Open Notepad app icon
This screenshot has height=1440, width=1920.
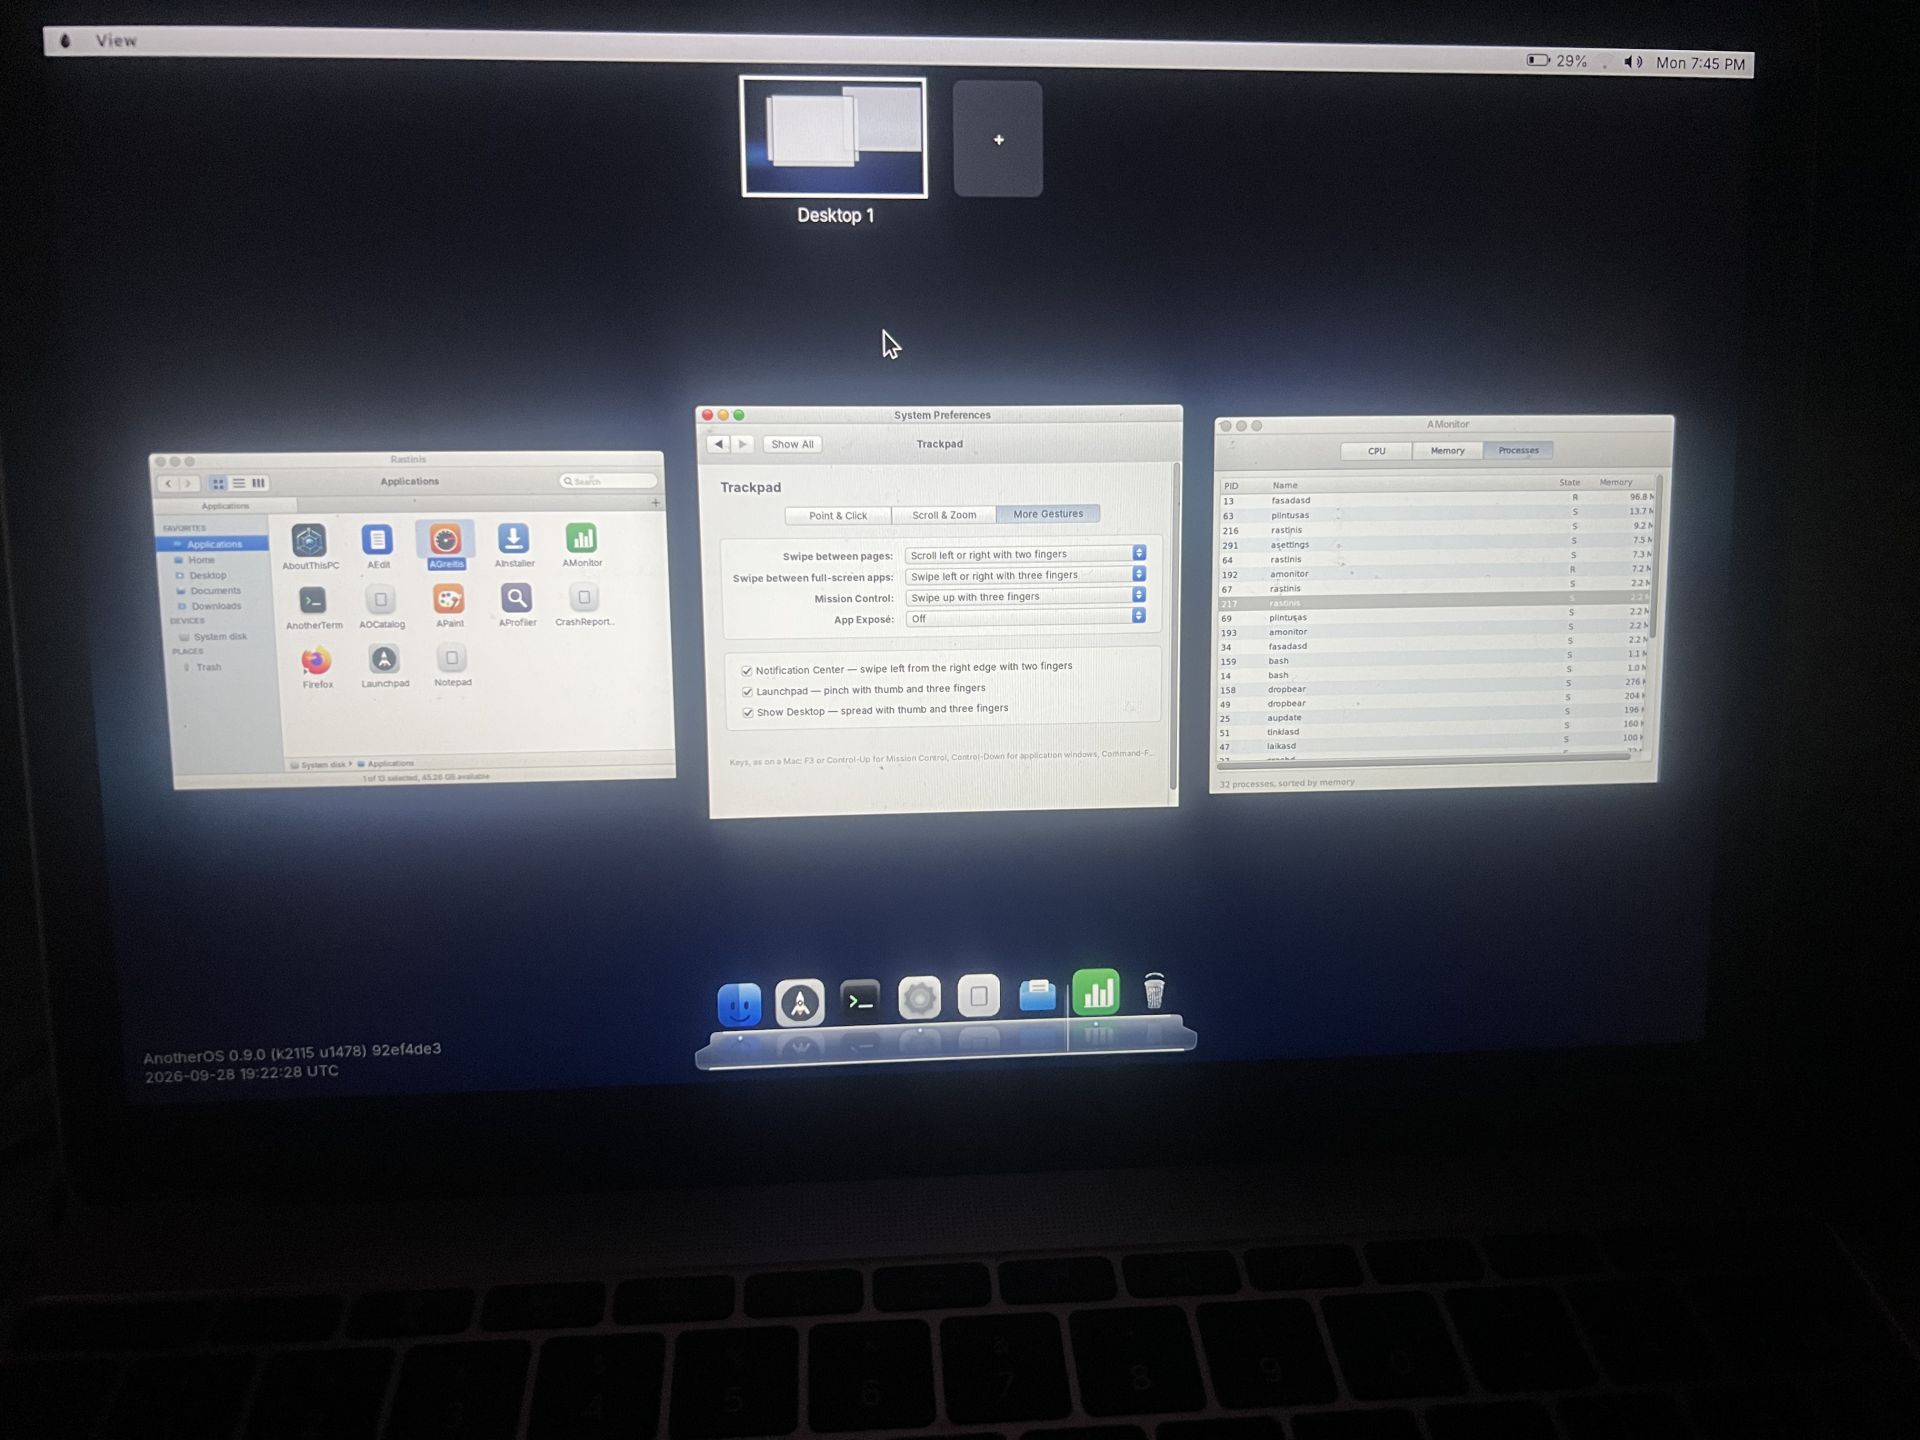tap(452, 659)
